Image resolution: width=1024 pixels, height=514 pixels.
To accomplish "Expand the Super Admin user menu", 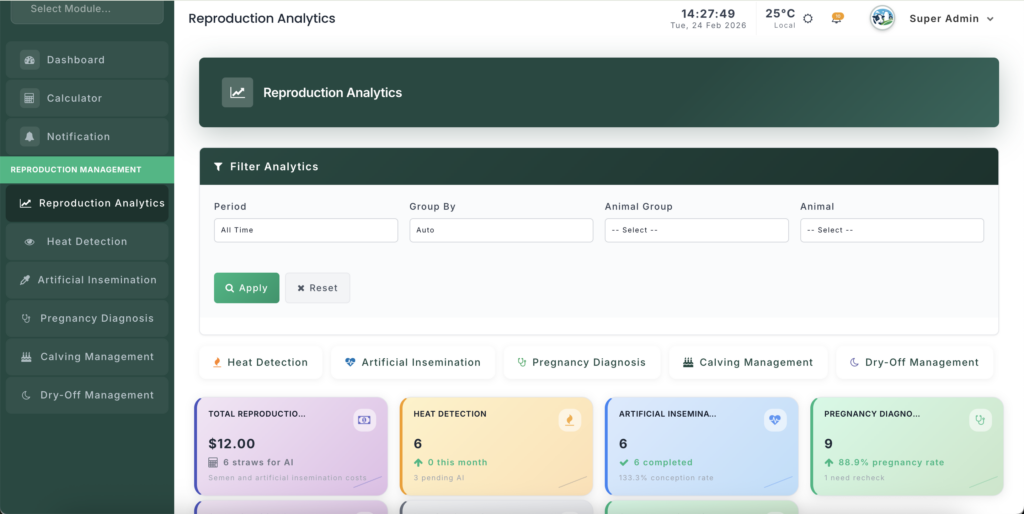I will (x=951, y=18).
